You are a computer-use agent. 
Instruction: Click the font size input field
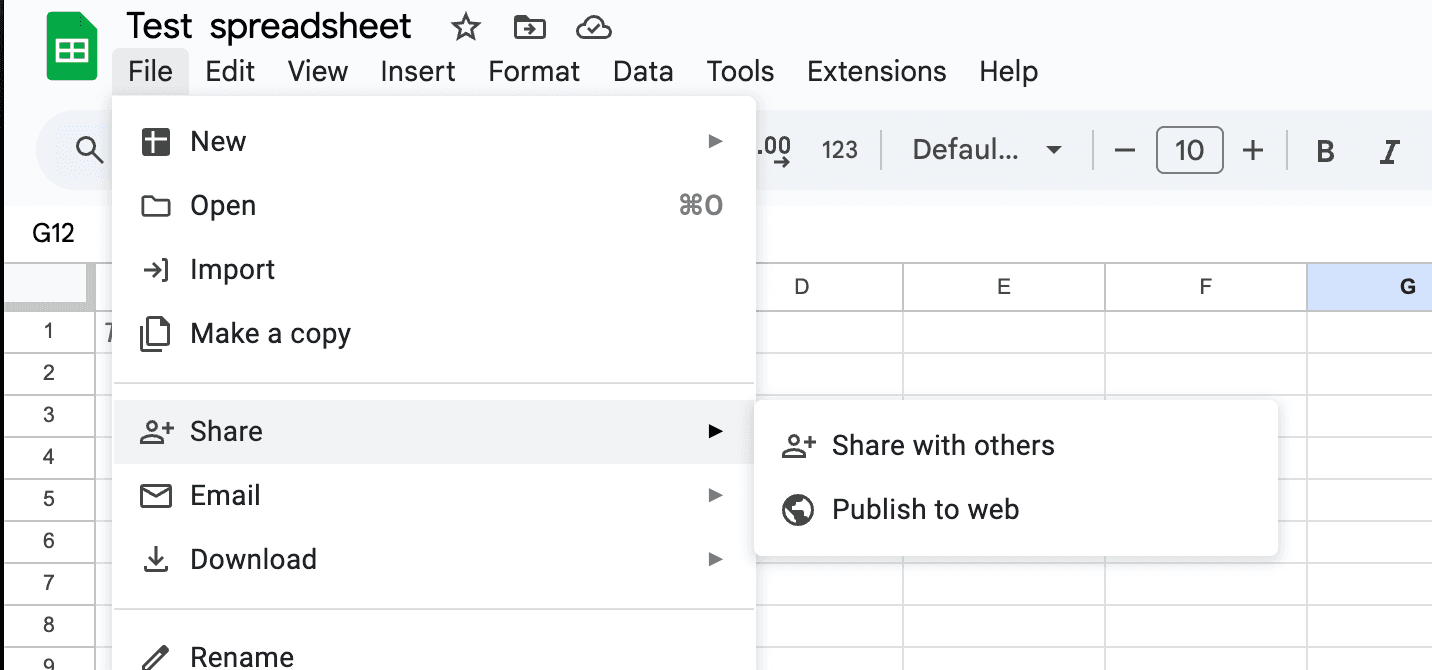pos(1188,151)
